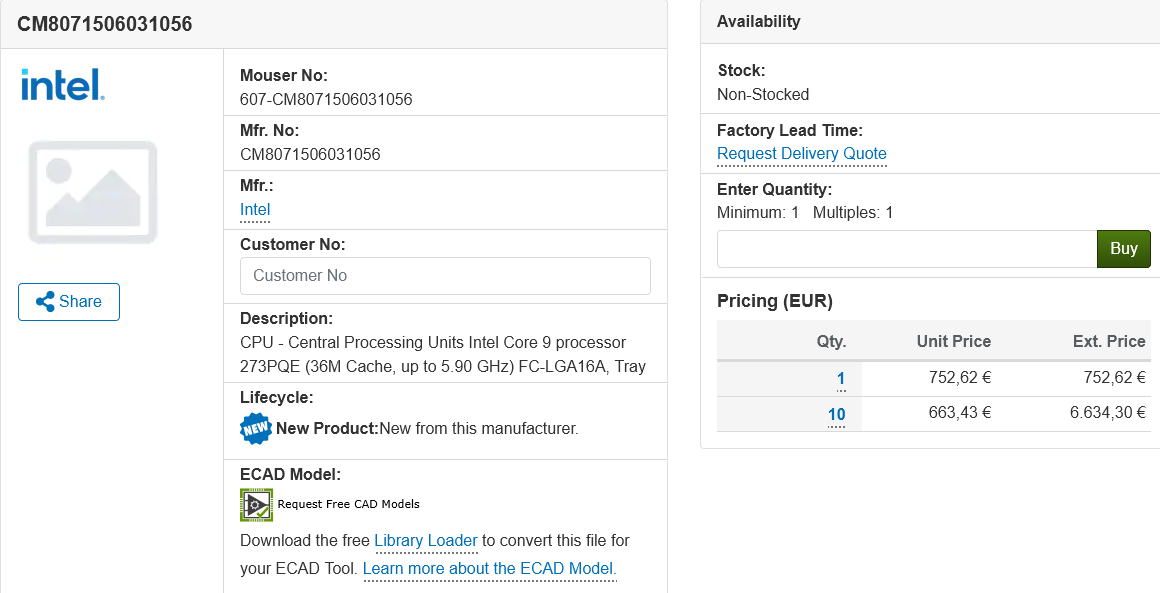Click Request Delivery Quote link

[x=801, y=154]
